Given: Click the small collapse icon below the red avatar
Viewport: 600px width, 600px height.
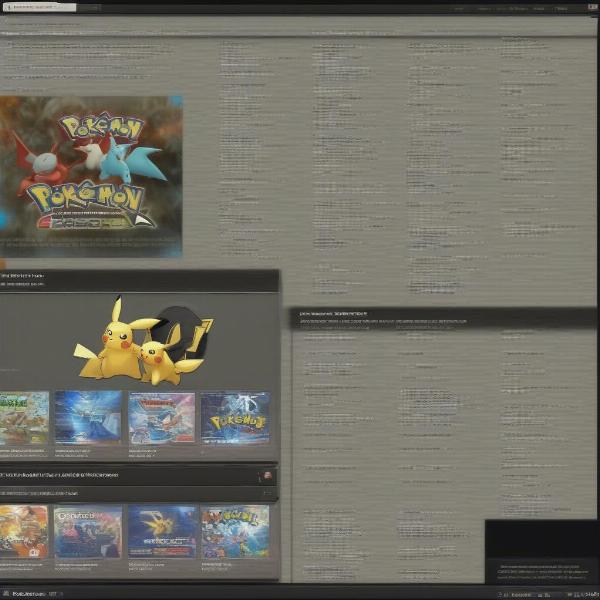Looking at the screenshot, I should pos(267,493).
